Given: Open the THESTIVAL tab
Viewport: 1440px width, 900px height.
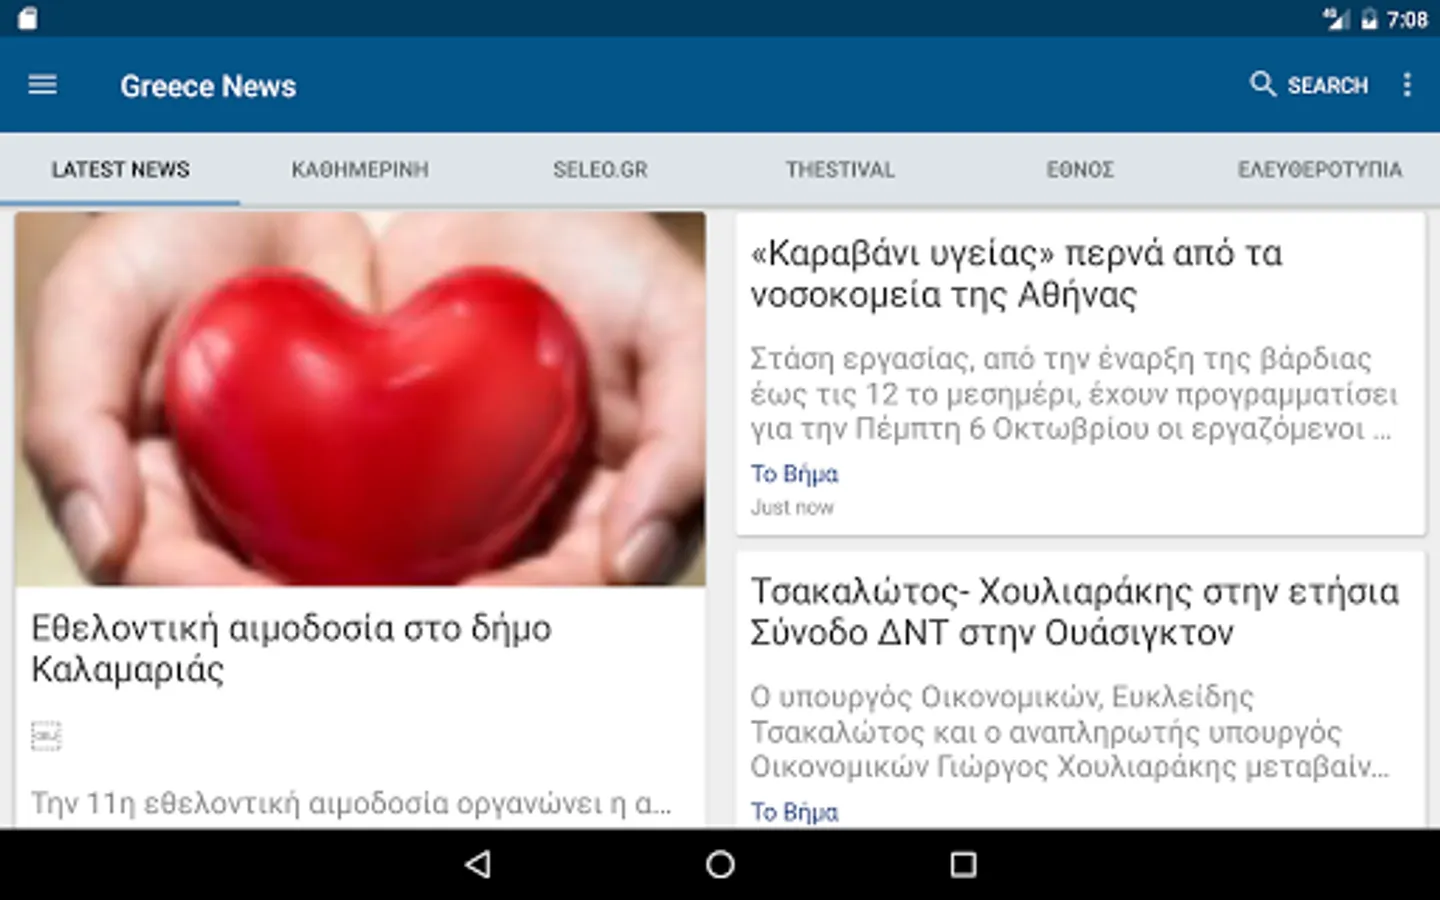Looking at the screenshot, I should (x=840, y=169).
